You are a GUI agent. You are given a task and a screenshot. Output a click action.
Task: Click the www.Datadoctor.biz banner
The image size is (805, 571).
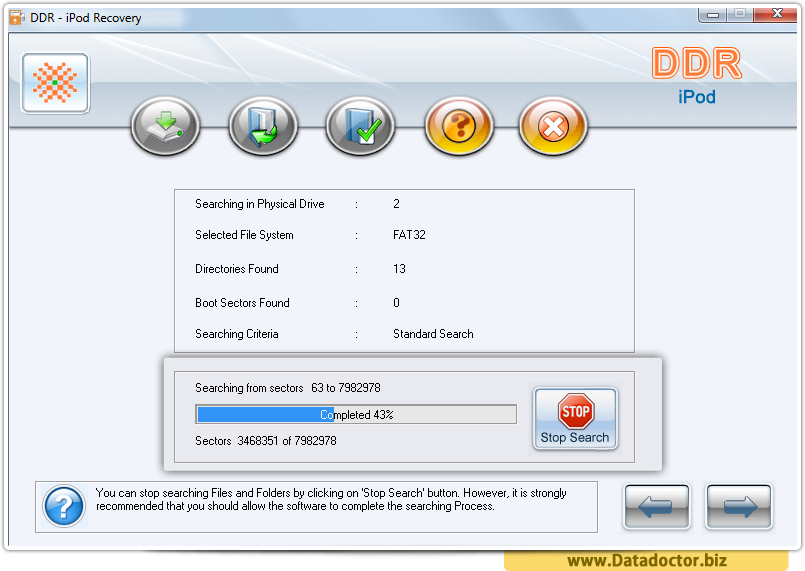pos(646,560)
